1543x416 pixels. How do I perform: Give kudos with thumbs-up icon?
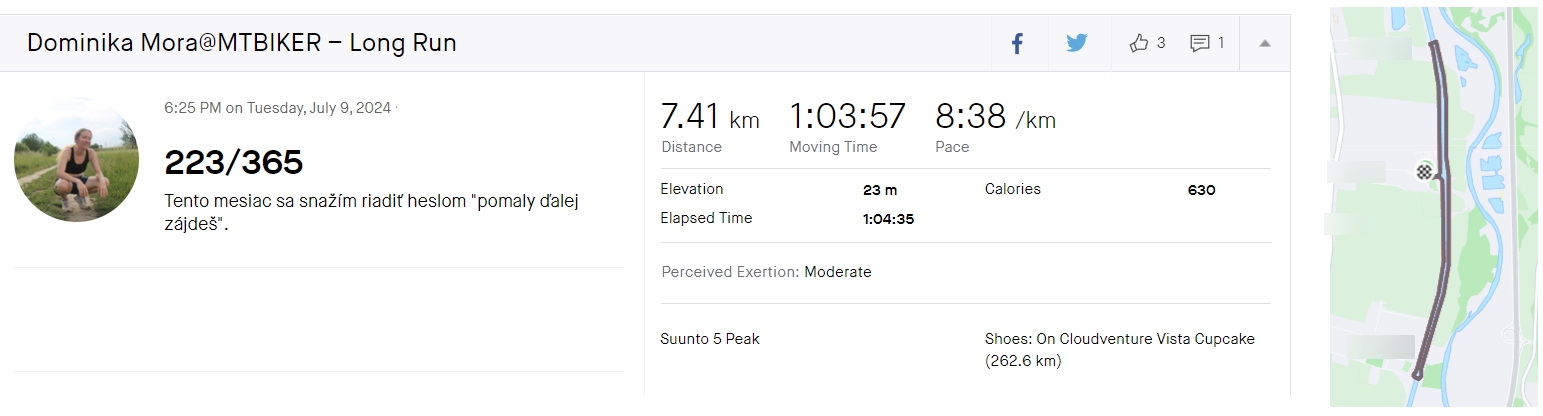1138,43
